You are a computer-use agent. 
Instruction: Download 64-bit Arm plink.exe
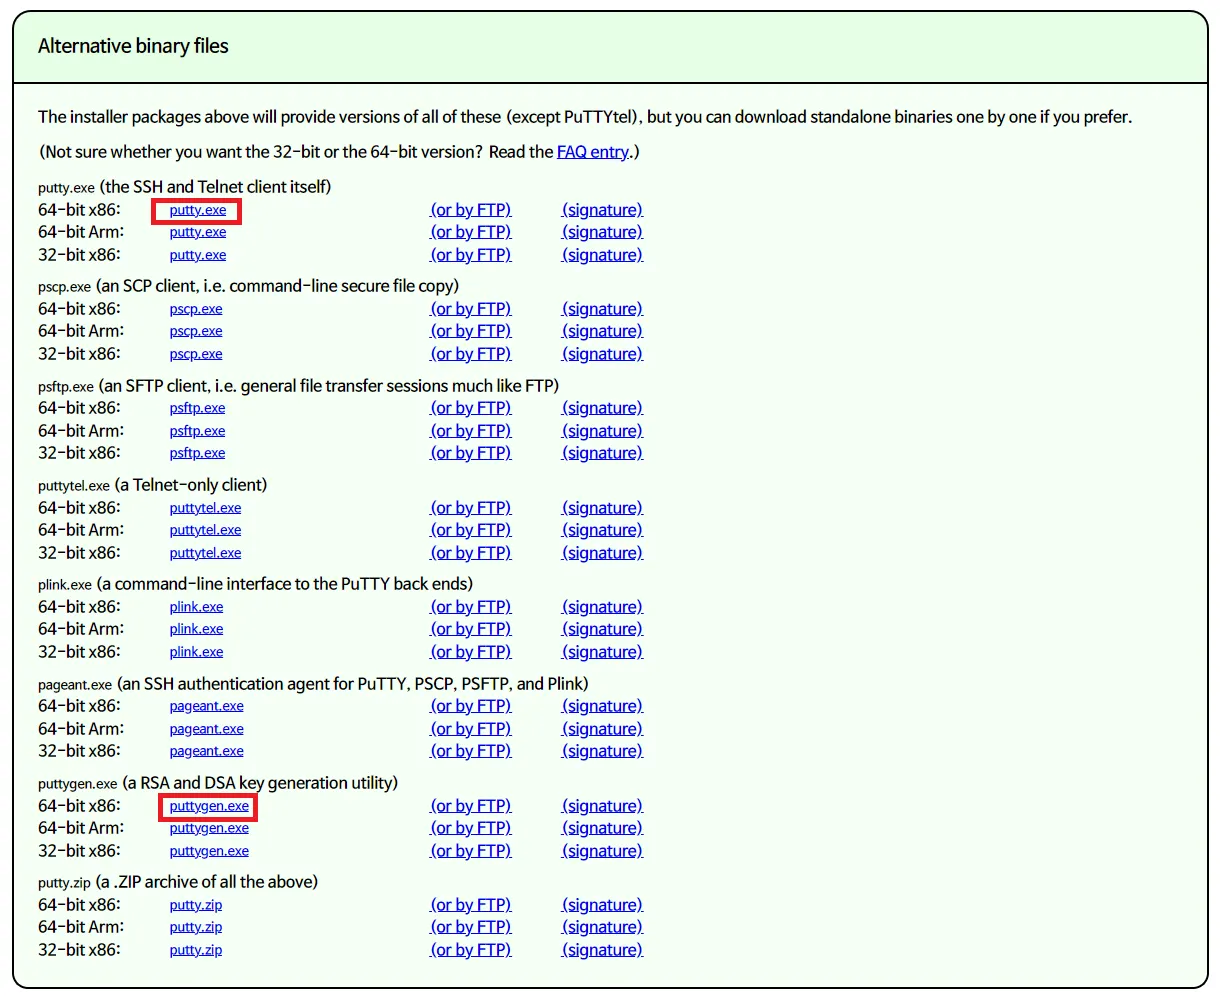[196, 629]
